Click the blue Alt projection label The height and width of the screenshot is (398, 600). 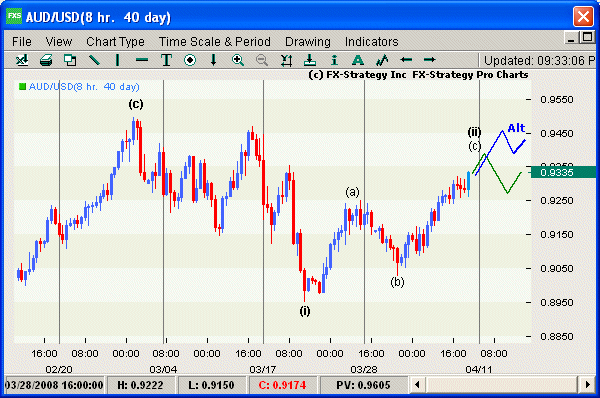pos(517,128)
